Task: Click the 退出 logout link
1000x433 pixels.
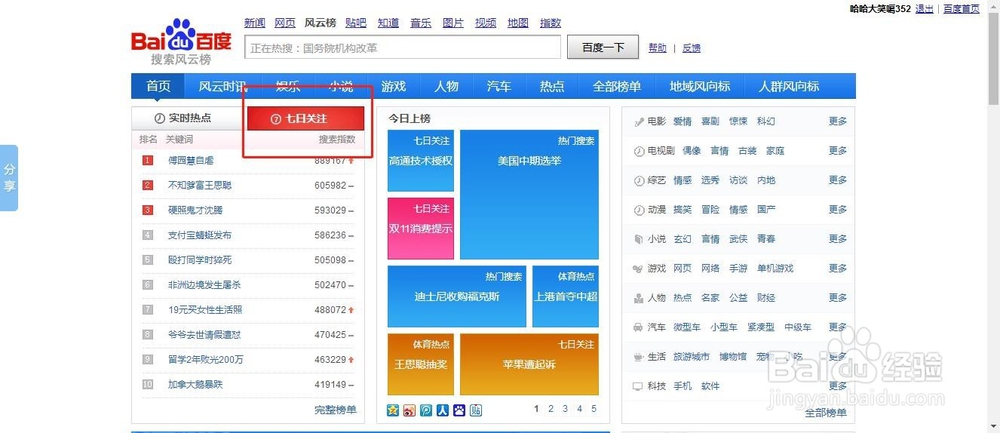Action: pos(924,8)
